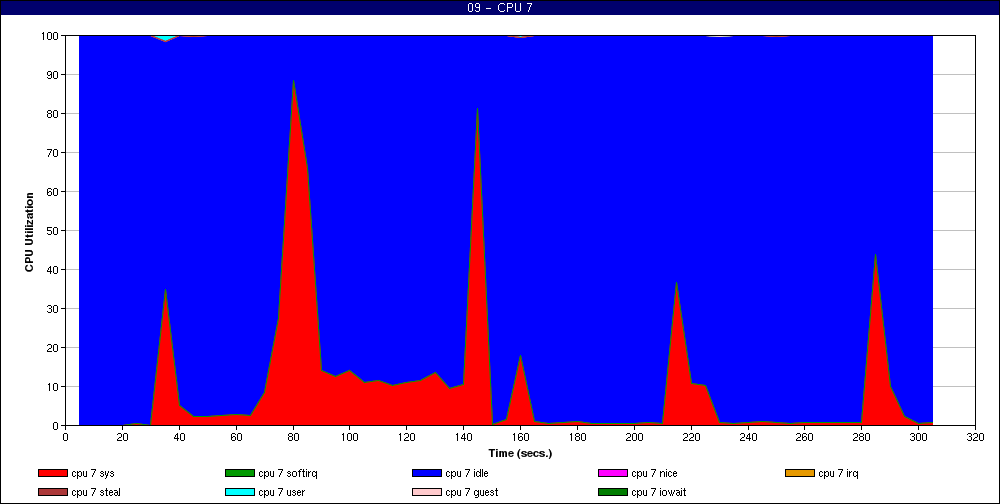The height and width of the screenshot is (504, 1000).
Task: Click the 0 tick label on the time axis
Action: tap(65, 437)
